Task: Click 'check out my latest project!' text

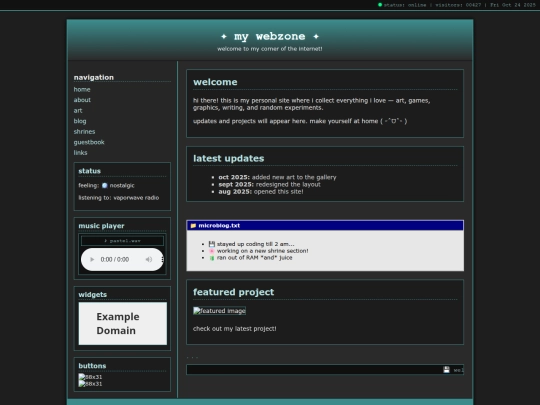Action: [x=235, y=329]
